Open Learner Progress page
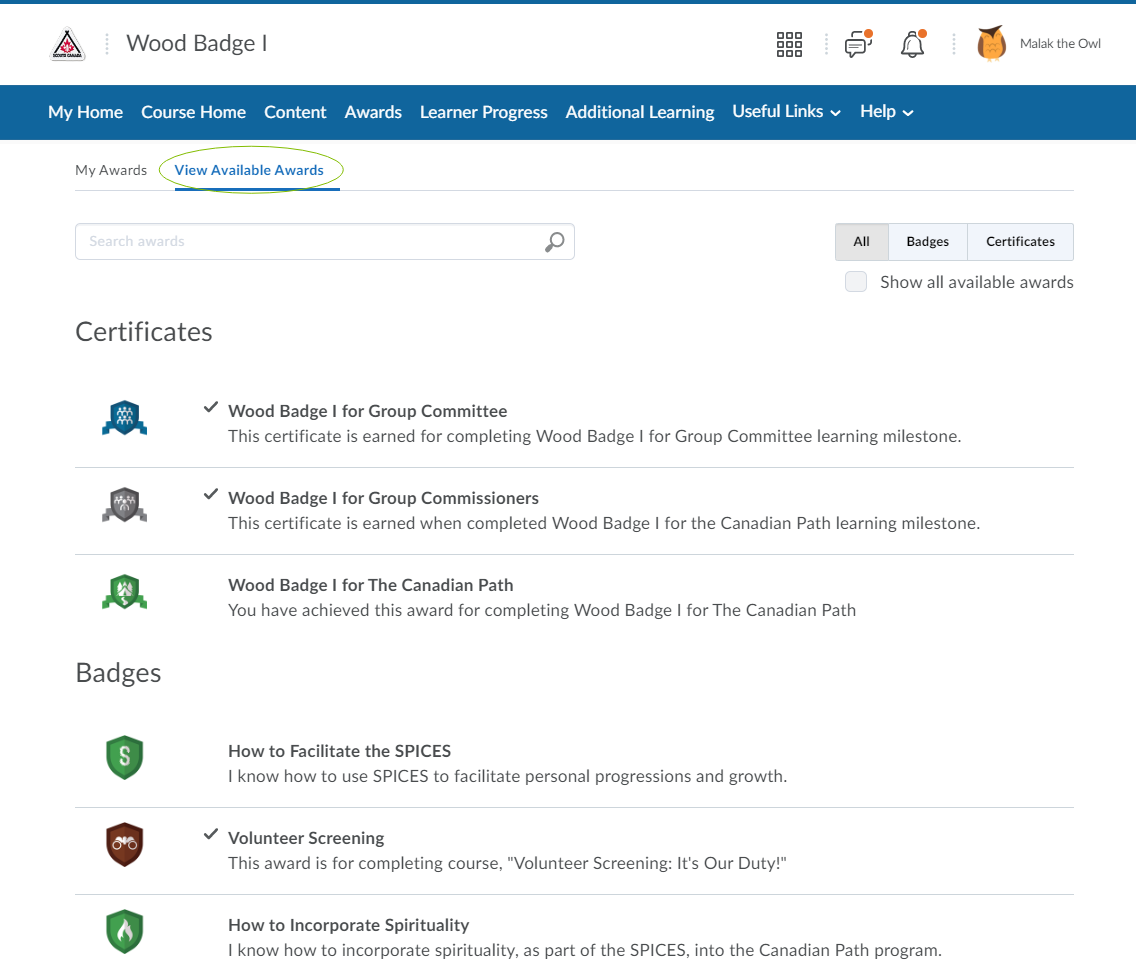1136x967 pixels. point(484,112)
